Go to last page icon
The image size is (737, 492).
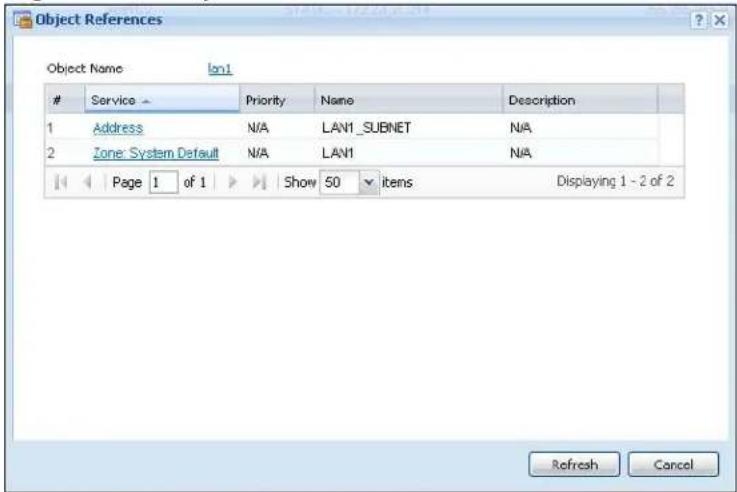(259, 182)
